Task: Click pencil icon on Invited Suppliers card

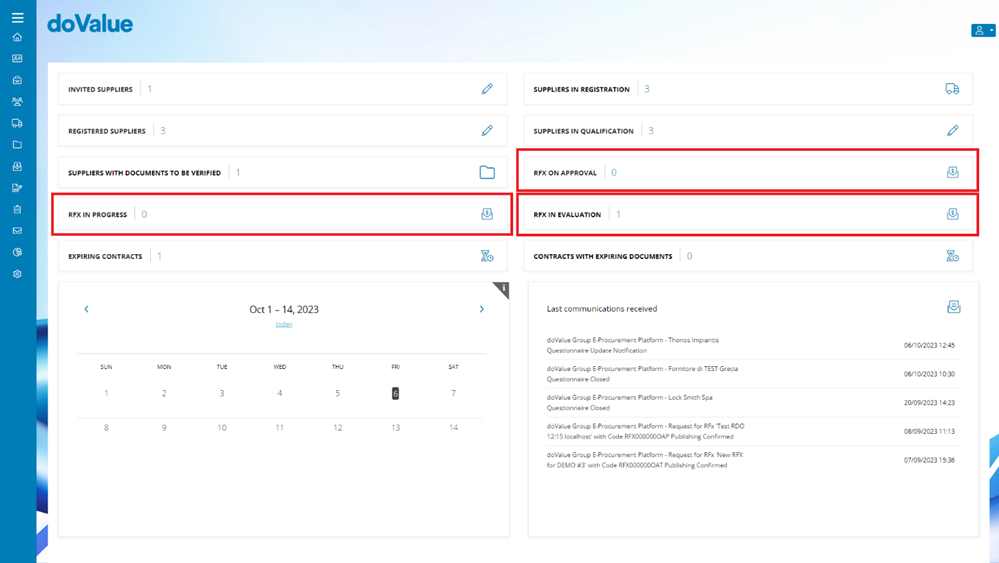Action: pos(487,89)
